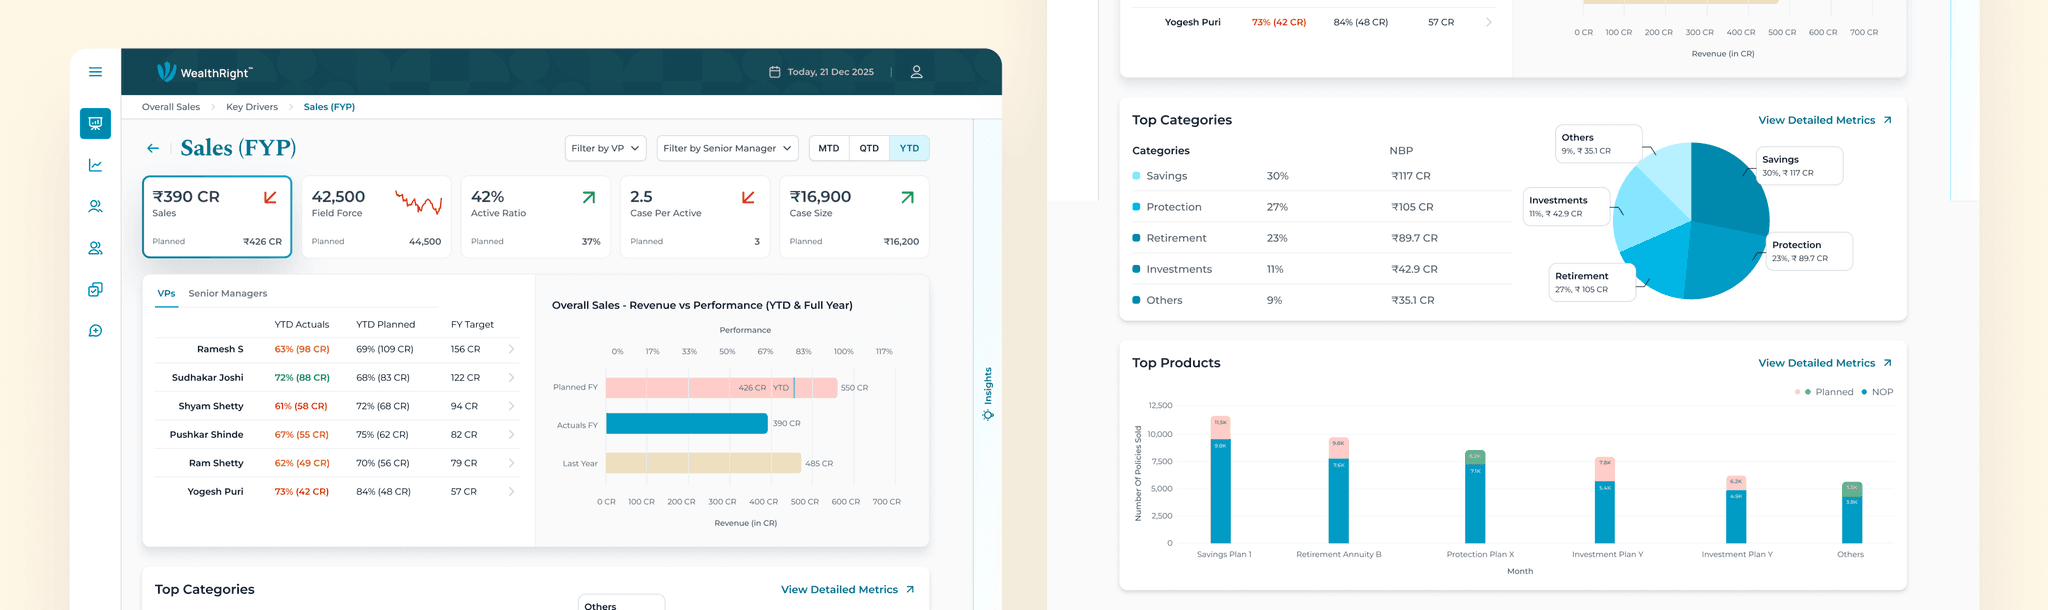Click the WealthRight logo in the header
The image size is (2048, 610).
[x=205, y=72]
